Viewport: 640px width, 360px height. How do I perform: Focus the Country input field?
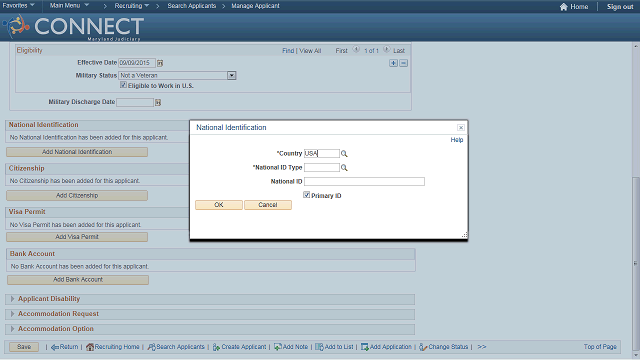point(322,153)
